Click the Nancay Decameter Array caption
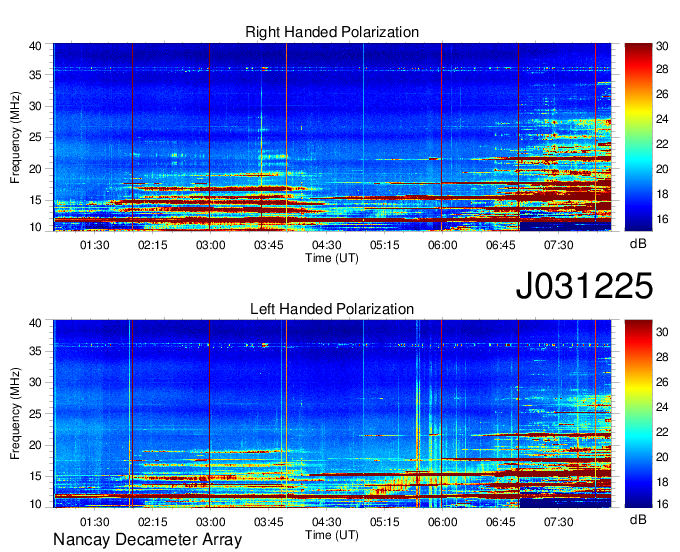The height and width of the screenshot is (552, 680). pyautogui.click(x=147, y=539)
